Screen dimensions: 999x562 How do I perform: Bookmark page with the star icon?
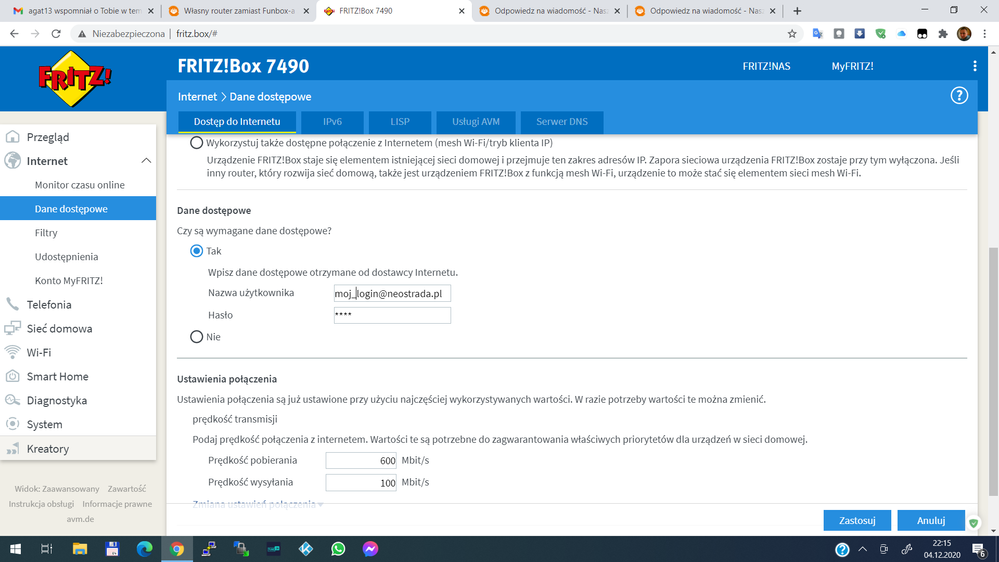click(792, 34)
